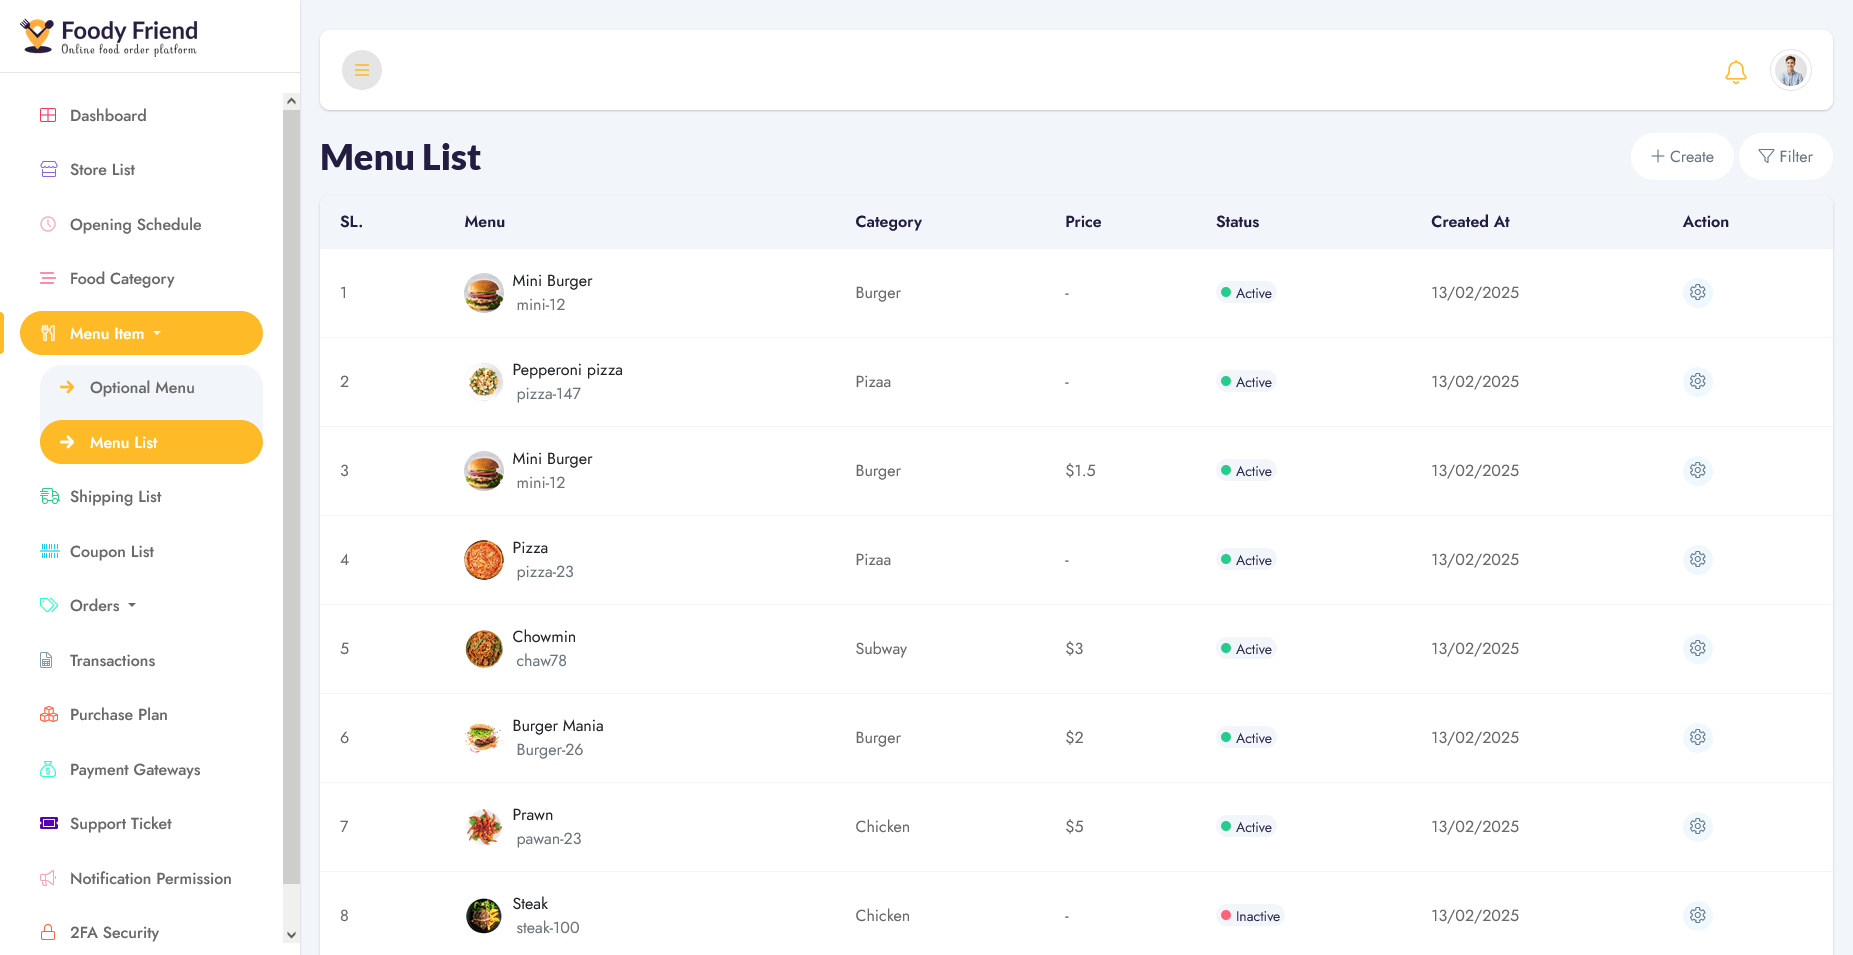Image resolution: width=1853 pixels, height=955 pixels.
Task: Open action gear for Chowmin row
Action: tap(1697, 649)
